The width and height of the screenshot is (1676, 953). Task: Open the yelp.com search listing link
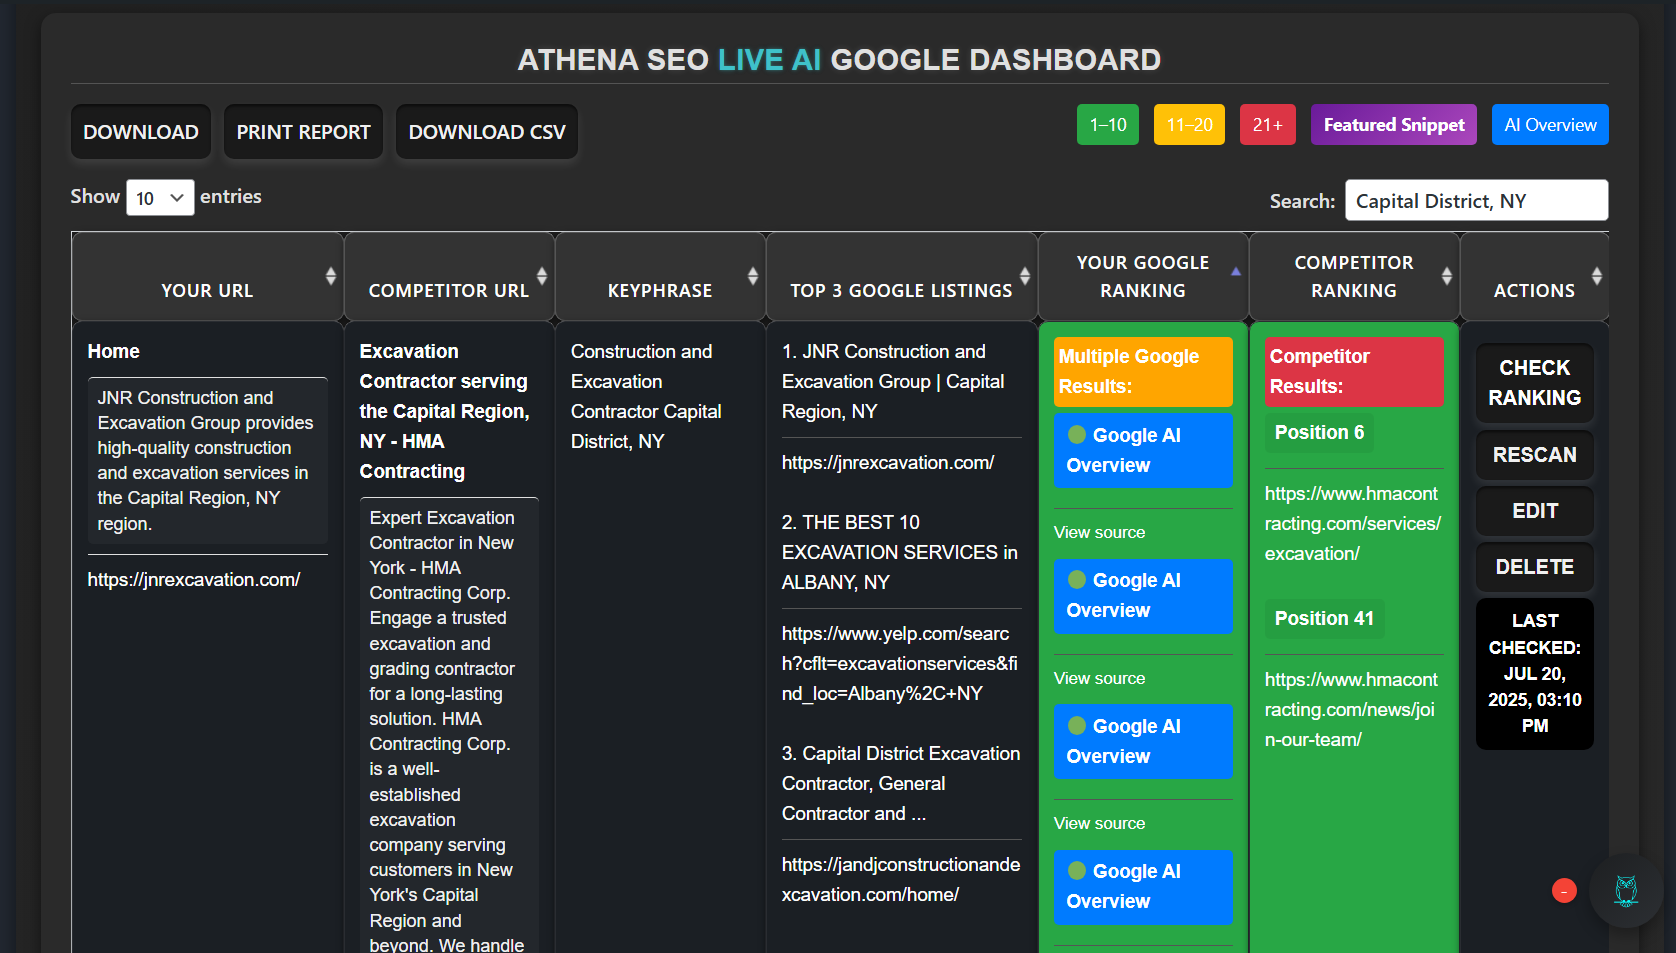(x=900, y=663)
